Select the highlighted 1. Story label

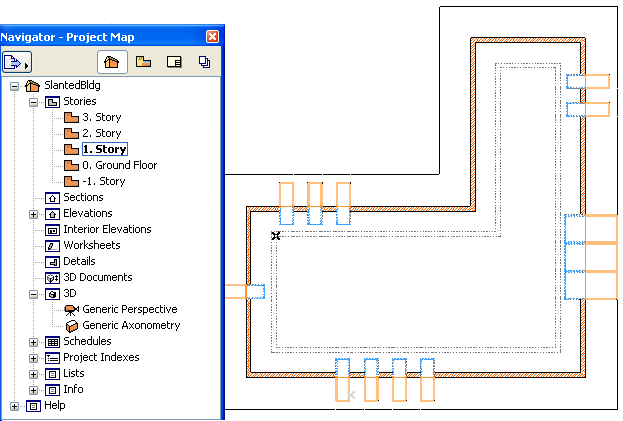[x=105, y=149]
